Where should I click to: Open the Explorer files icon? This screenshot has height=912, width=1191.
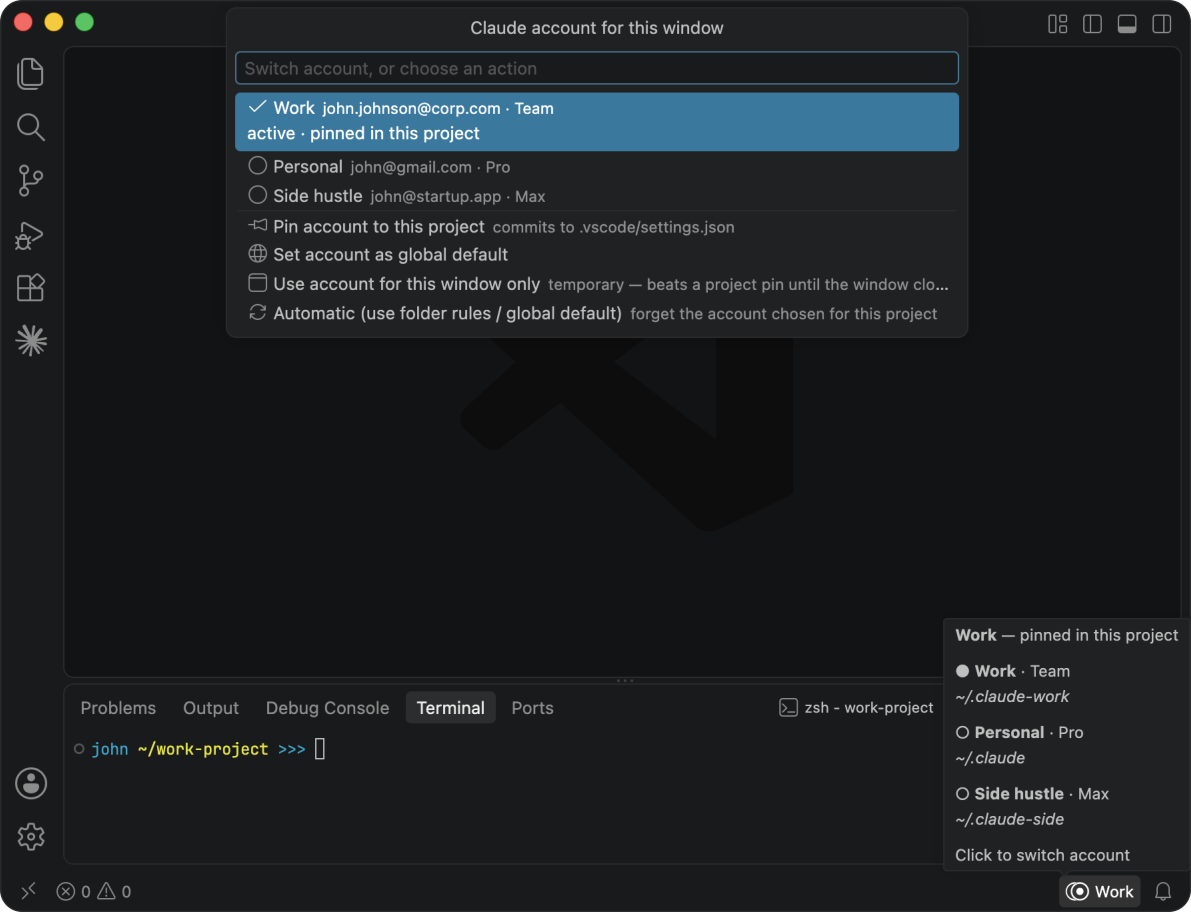(x=30, y=74)
